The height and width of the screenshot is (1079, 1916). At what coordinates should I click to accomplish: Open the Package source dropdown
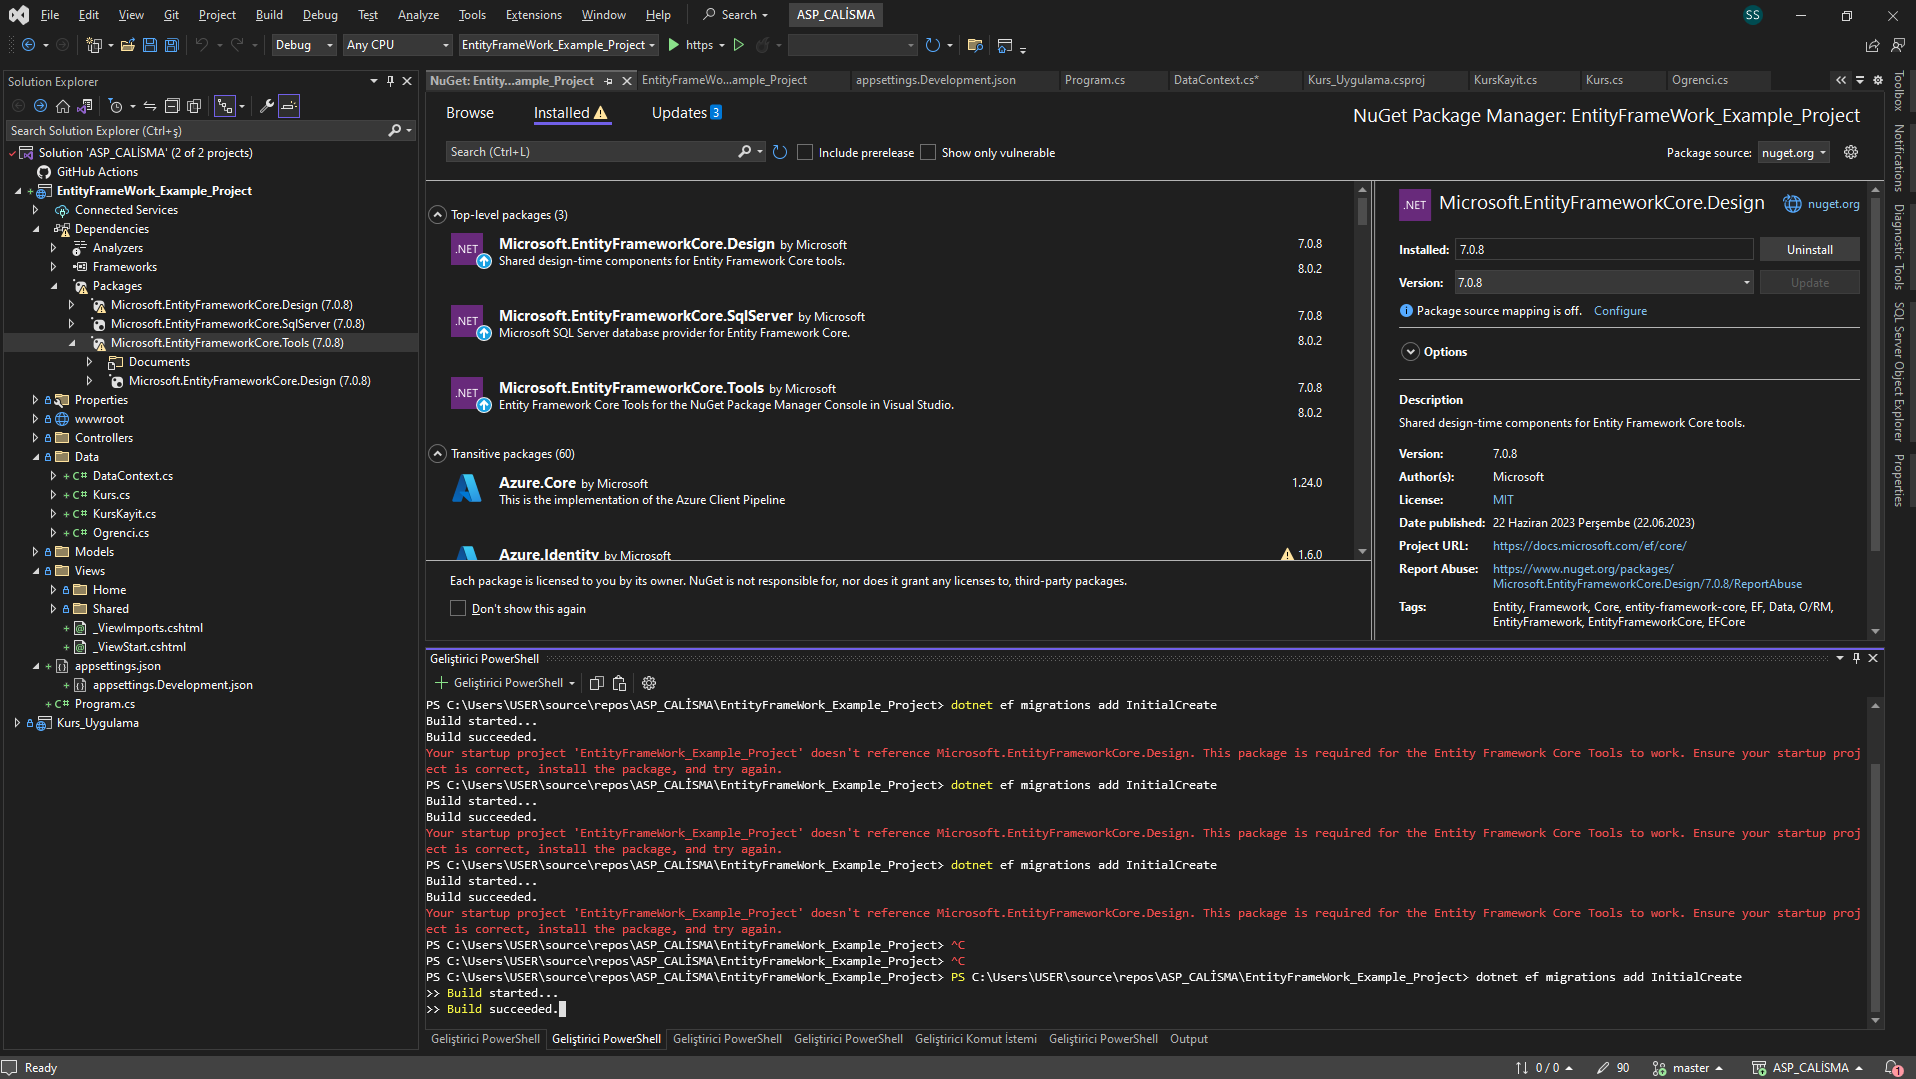(x=1793, y=152)
